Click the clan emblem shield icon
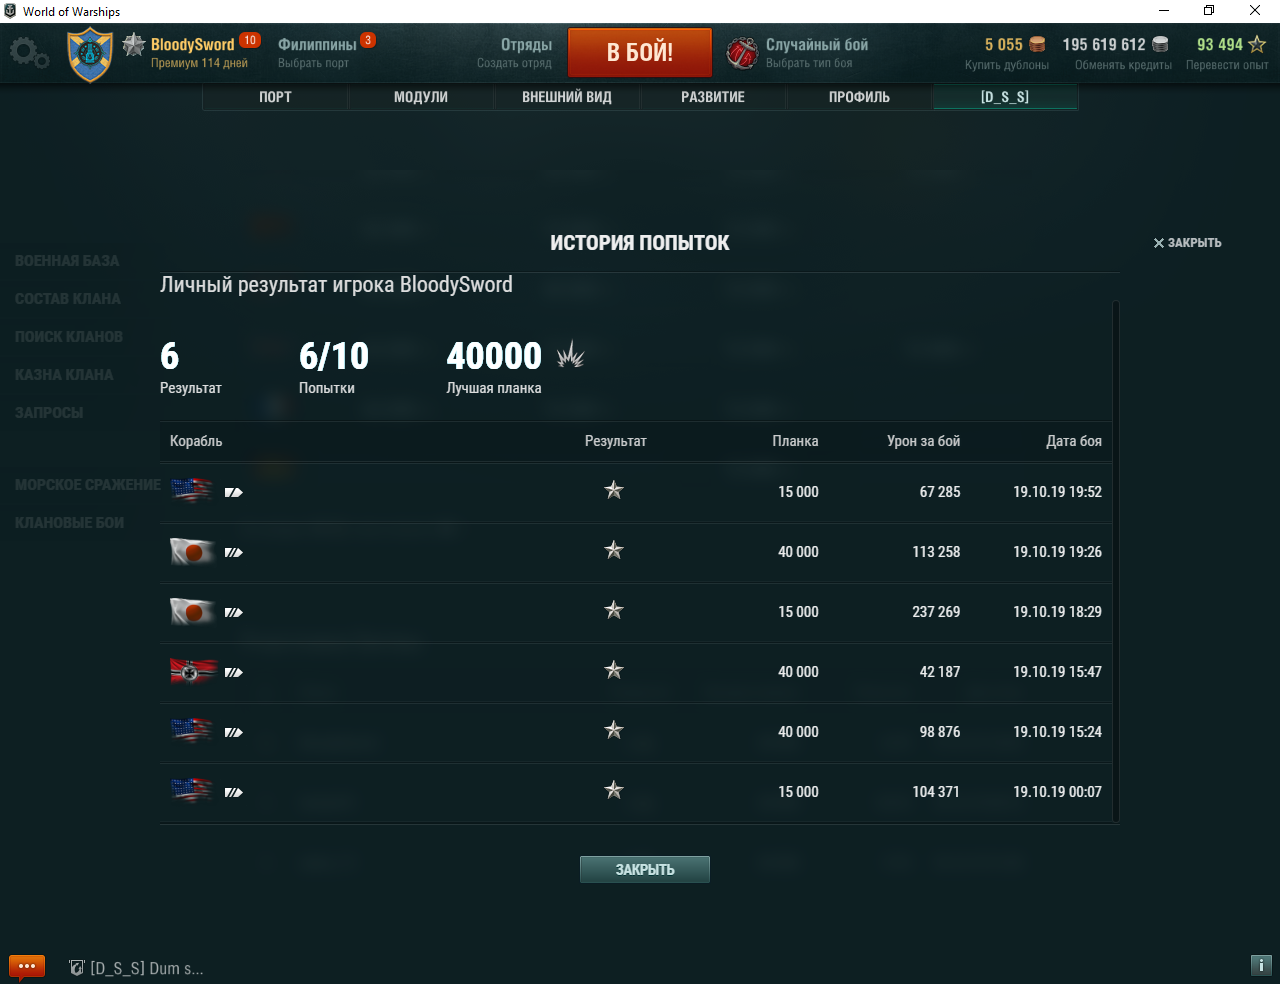The width and height of the screenshot is (1280, 984). [90, 55]
